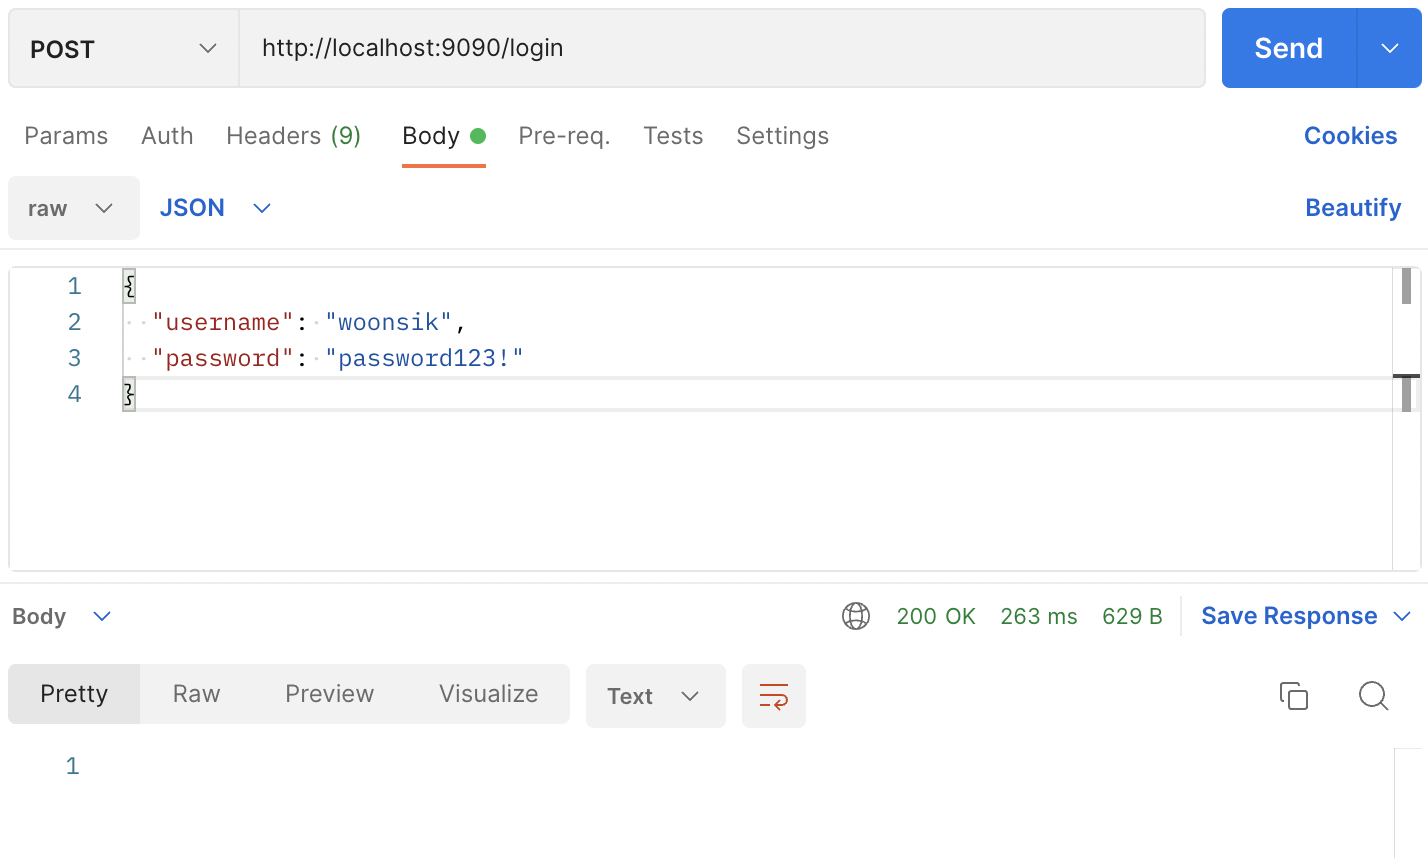Image resolution: width=1428 pixels, height=858 pixels.
Task: Click the network globe icon
Action: (x=856, y=616)
